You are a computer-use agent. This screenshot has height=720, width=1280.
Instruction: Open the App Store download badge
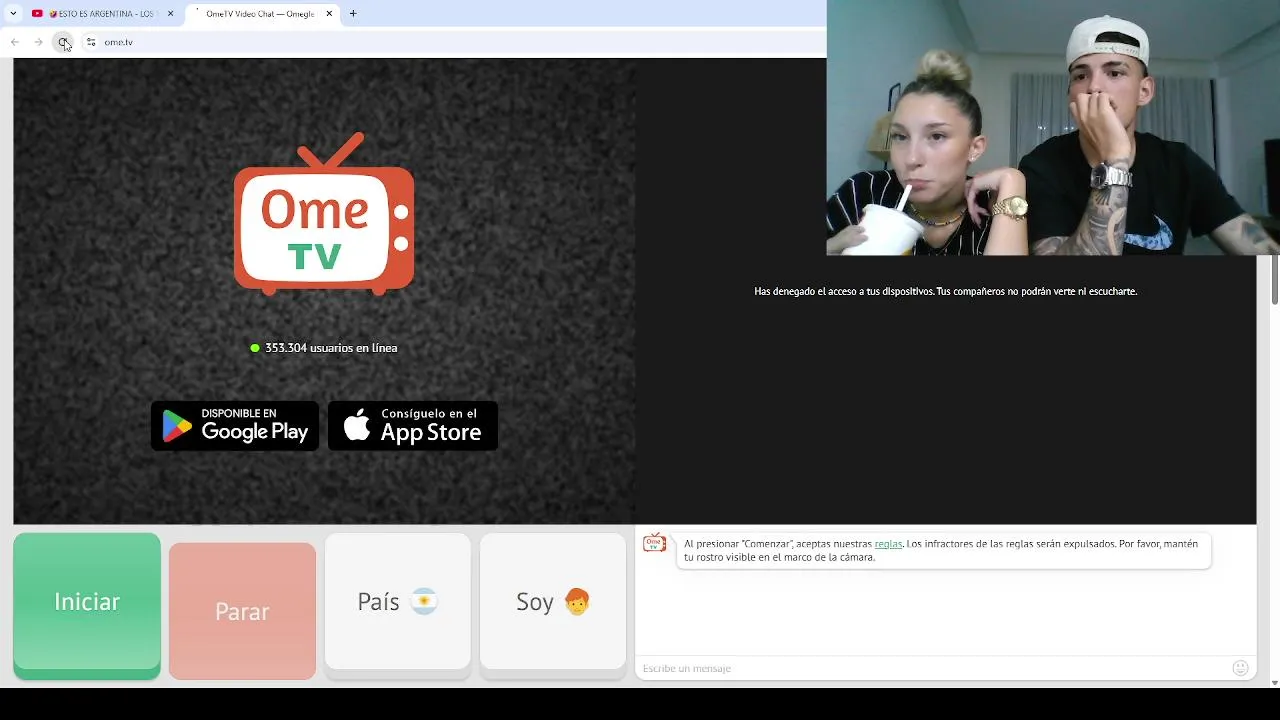tap(413, 426)
